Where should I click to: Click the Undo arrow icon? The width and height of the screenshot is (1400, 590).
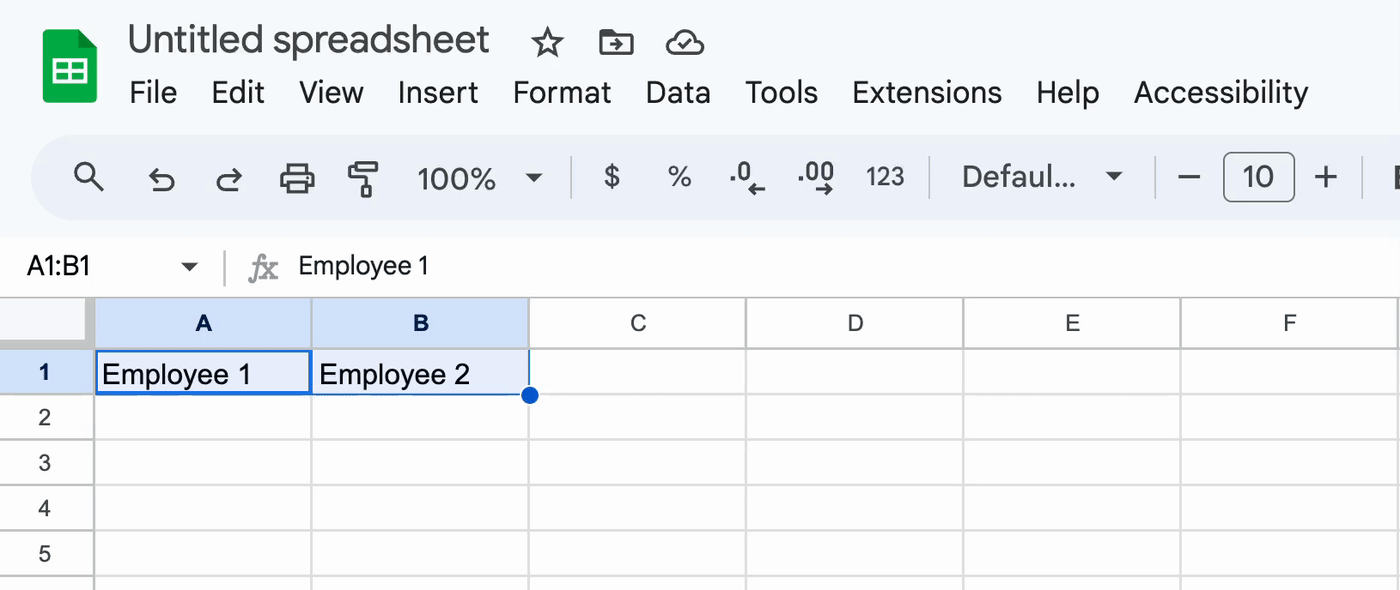pyautogui.click(x=161, y=179)
